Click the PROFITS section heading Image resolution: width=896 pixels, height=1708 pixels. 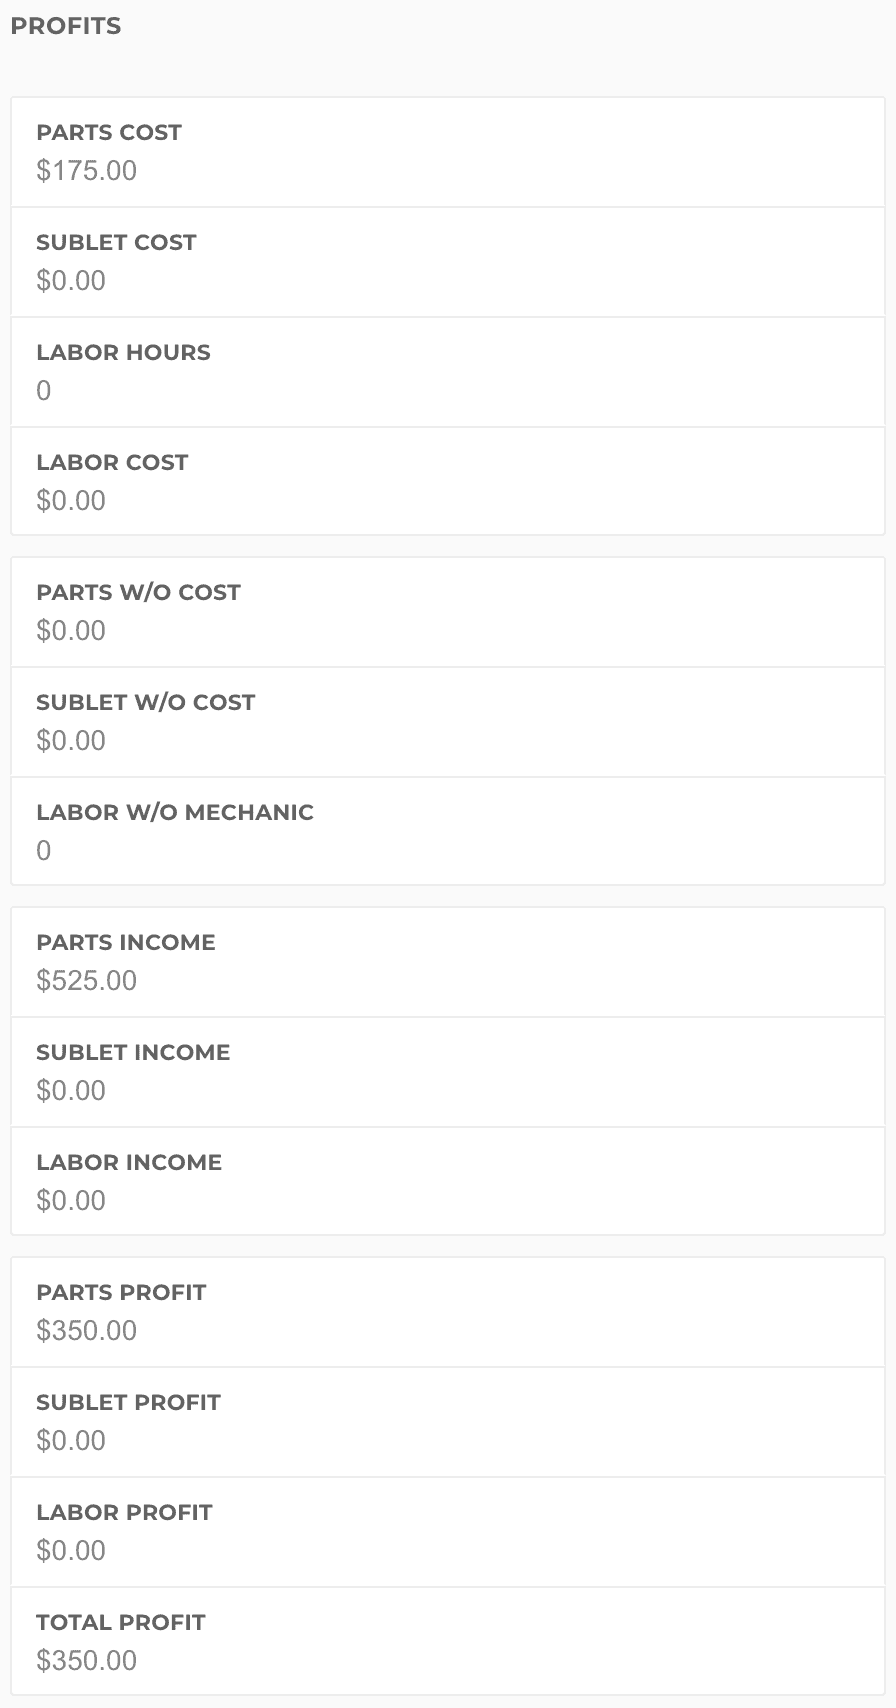[66, 26]
